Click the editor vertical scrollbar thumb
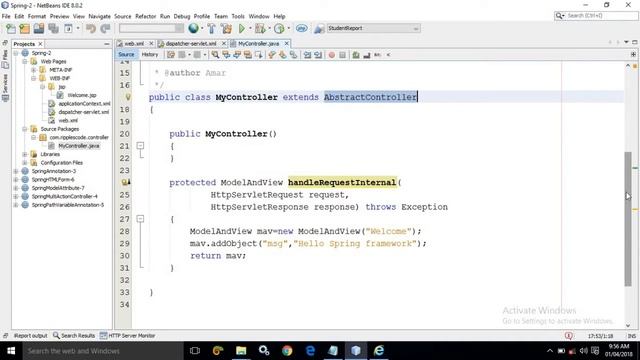This screenshot has height=360, width=640. [x=628, y=219]
